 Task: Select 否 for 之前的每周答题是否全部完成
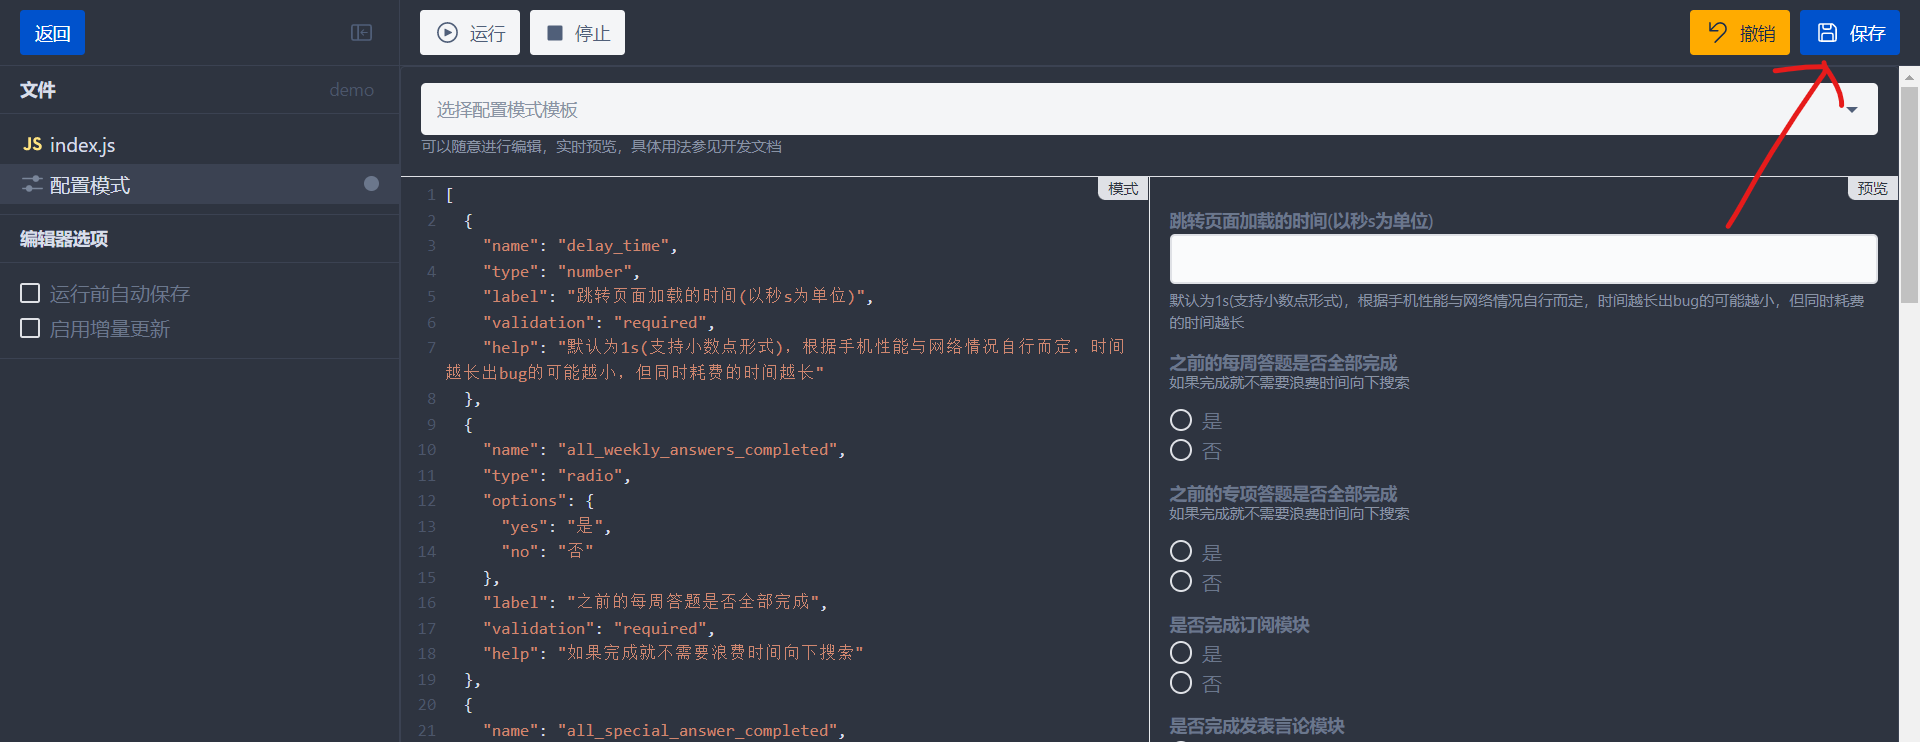click(1181, 450)
